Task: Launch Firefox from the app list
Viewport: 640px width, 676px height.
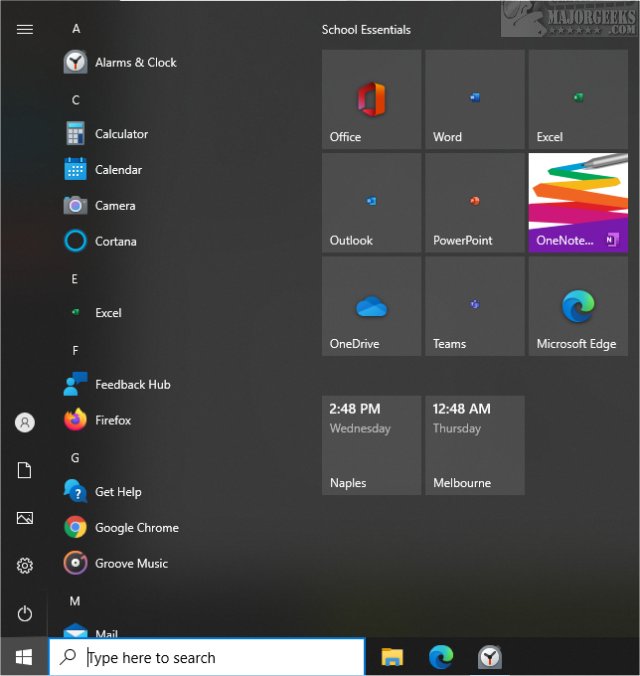Action: point(97,420)
